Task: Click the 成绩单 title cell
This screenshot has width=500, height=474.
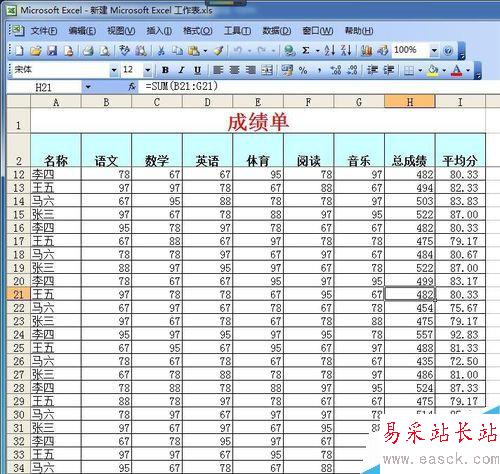Action: coord(258,121)
